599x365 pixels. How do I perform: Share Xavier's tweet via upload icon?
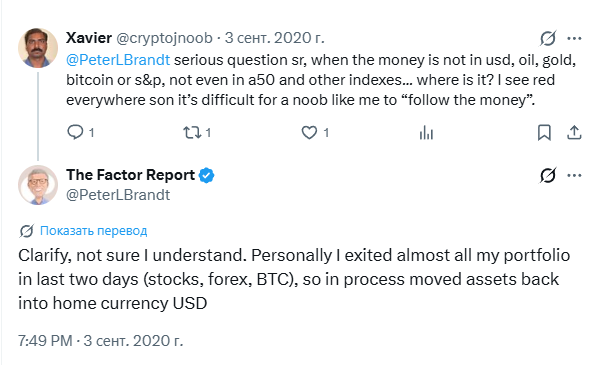[574, 133]
